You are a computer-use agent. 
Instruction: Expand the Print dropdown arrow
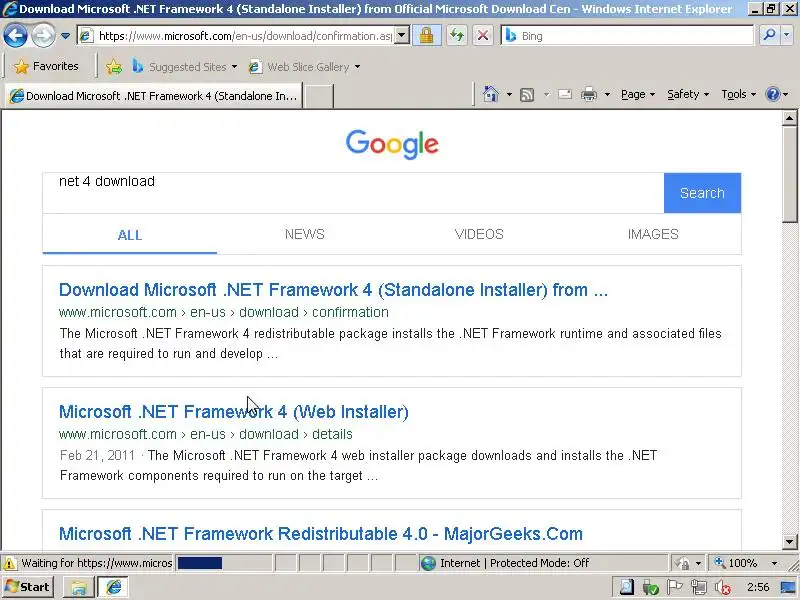point(607,94)
